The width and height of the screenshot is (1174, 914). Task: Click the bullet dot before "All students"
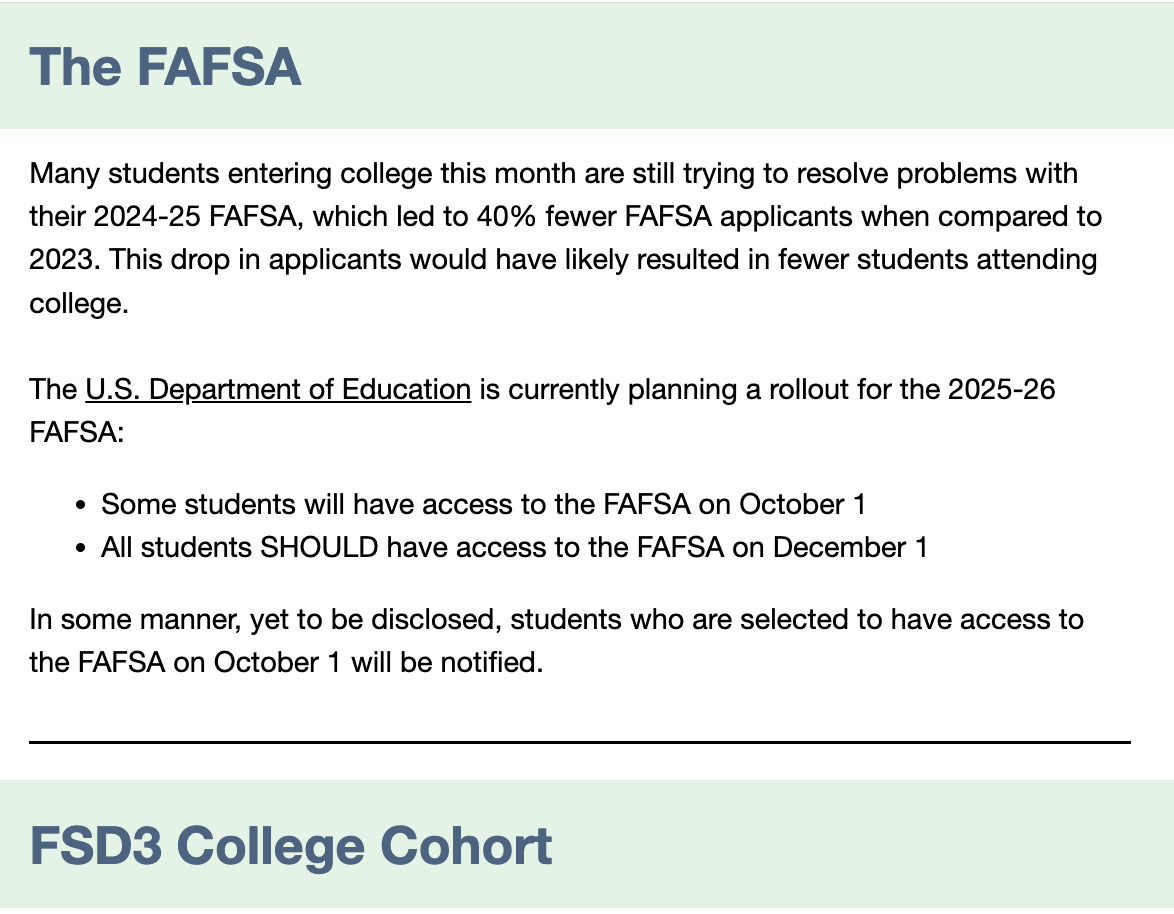tap(83, 549)
